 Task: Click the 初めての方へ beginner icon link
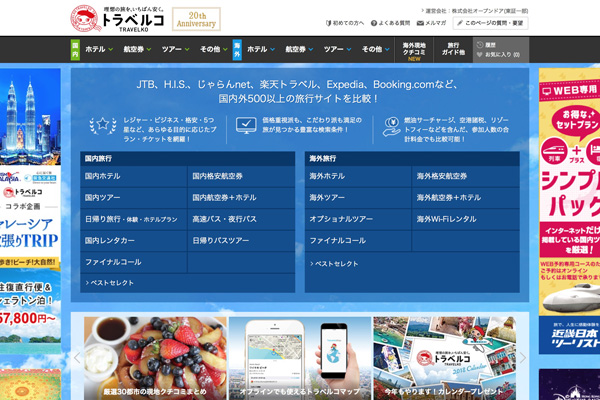[345, 23]
